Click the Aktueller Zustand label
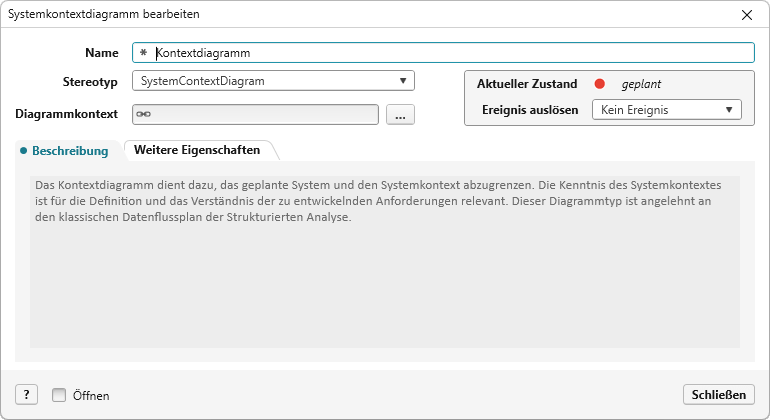The width and height of the screenshot is (770, 420). point(527,84)
